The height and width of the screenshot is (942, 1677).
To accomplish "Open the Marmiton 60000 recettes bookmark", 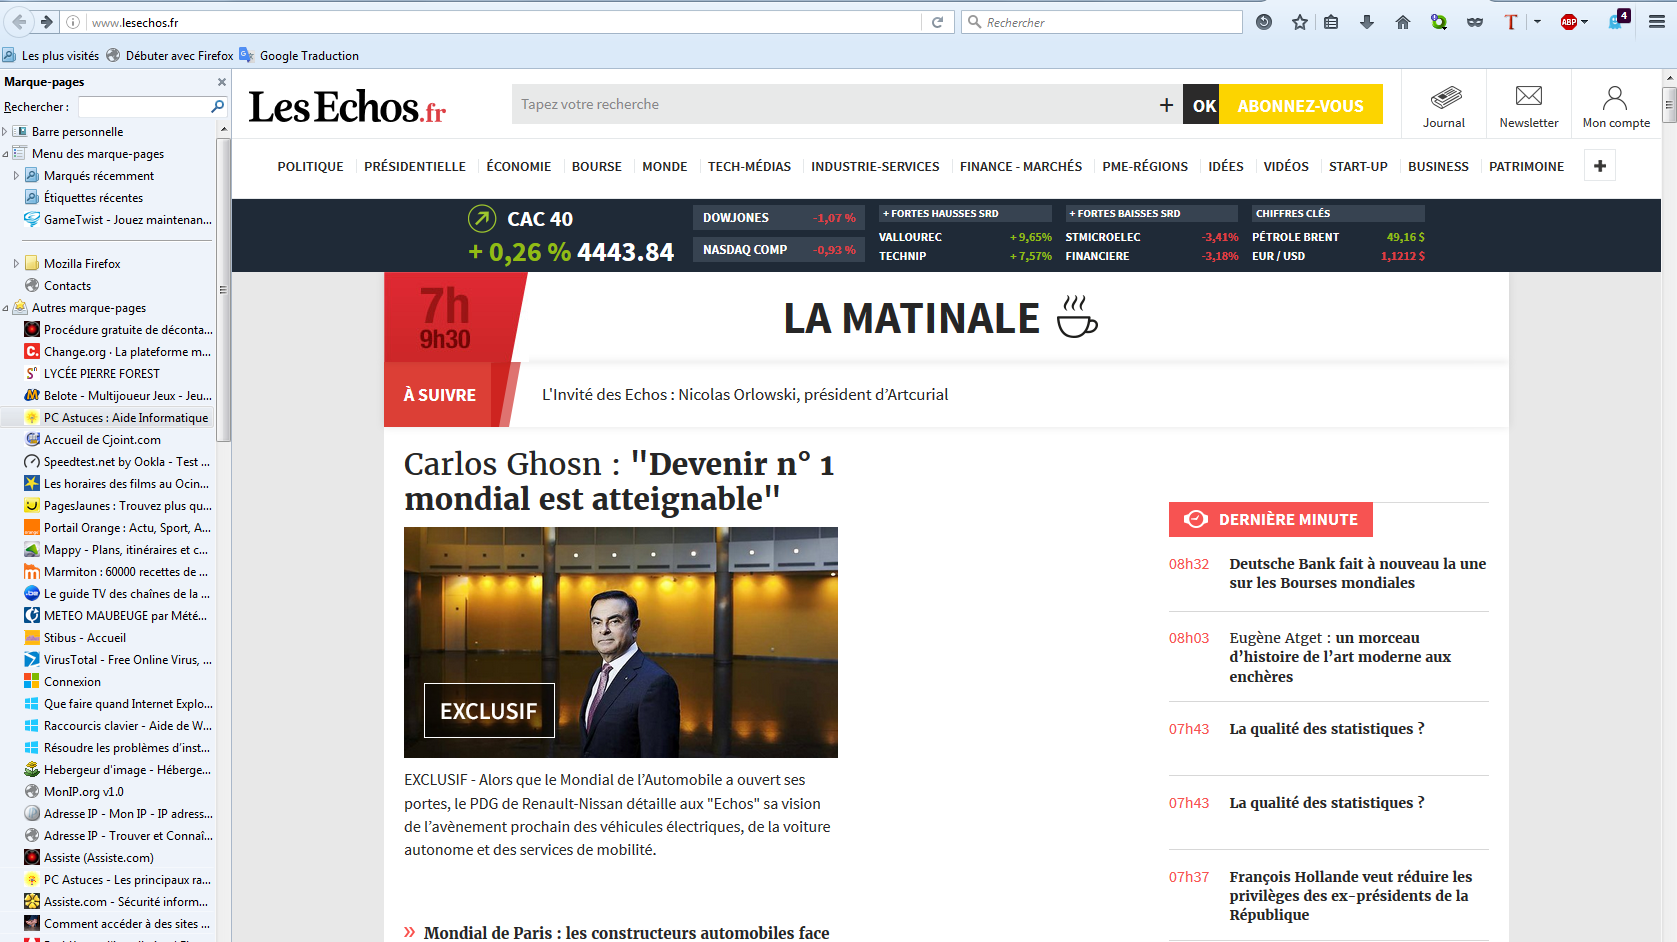I will tap(117, 572).
